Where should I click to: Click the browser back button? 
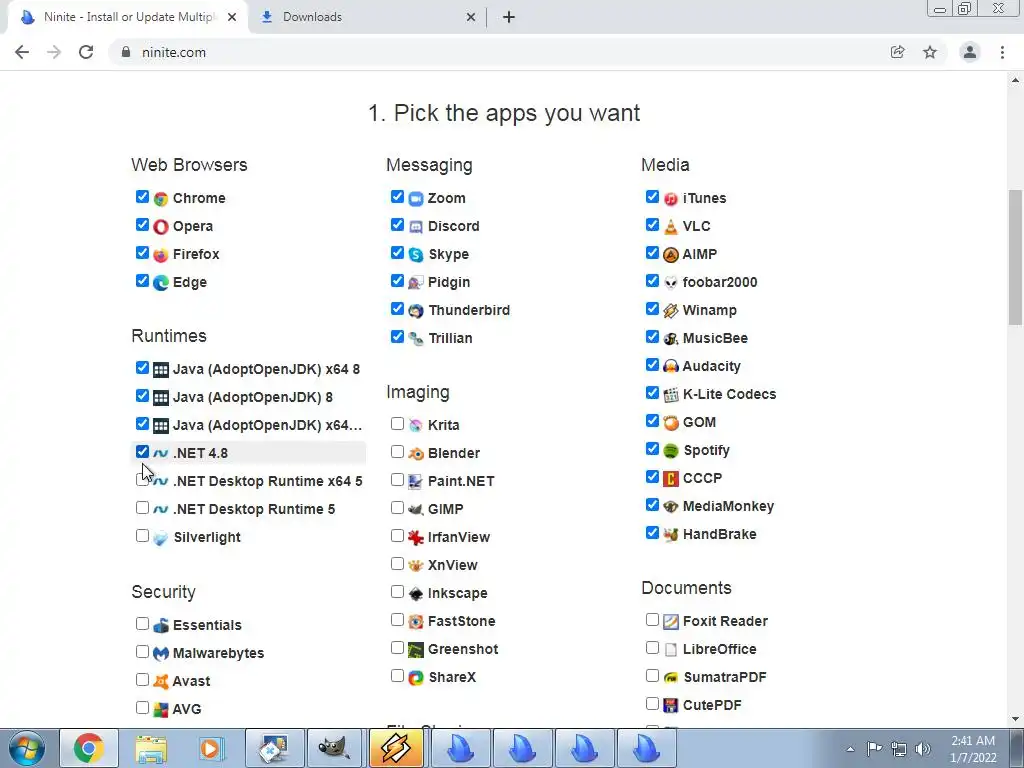click(22, 52)
